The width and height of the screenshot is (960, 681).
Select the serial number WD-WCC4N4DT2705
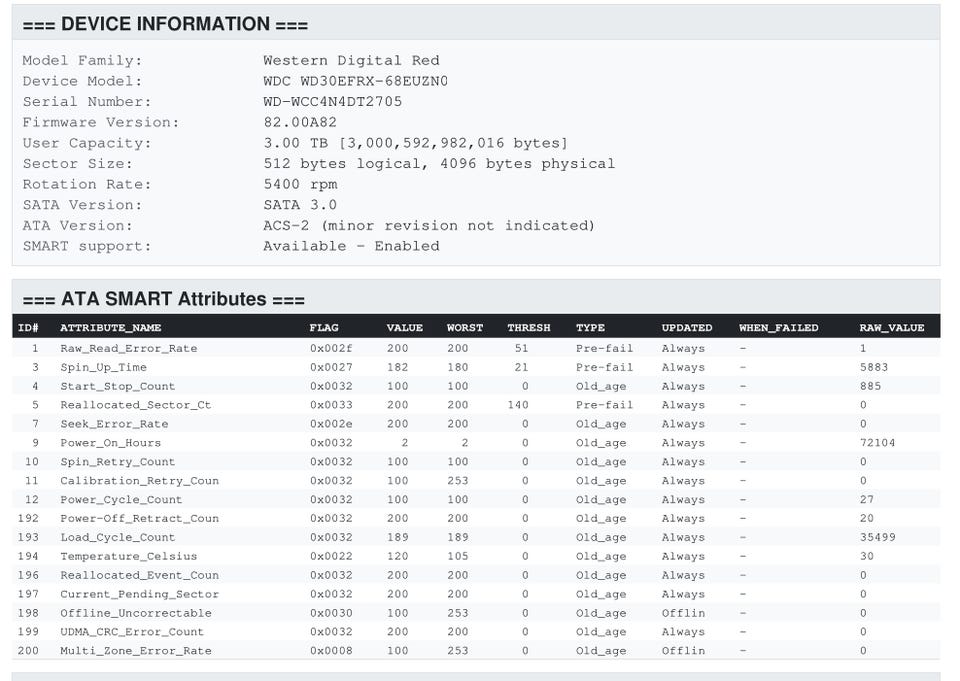[x=332, y=102]
